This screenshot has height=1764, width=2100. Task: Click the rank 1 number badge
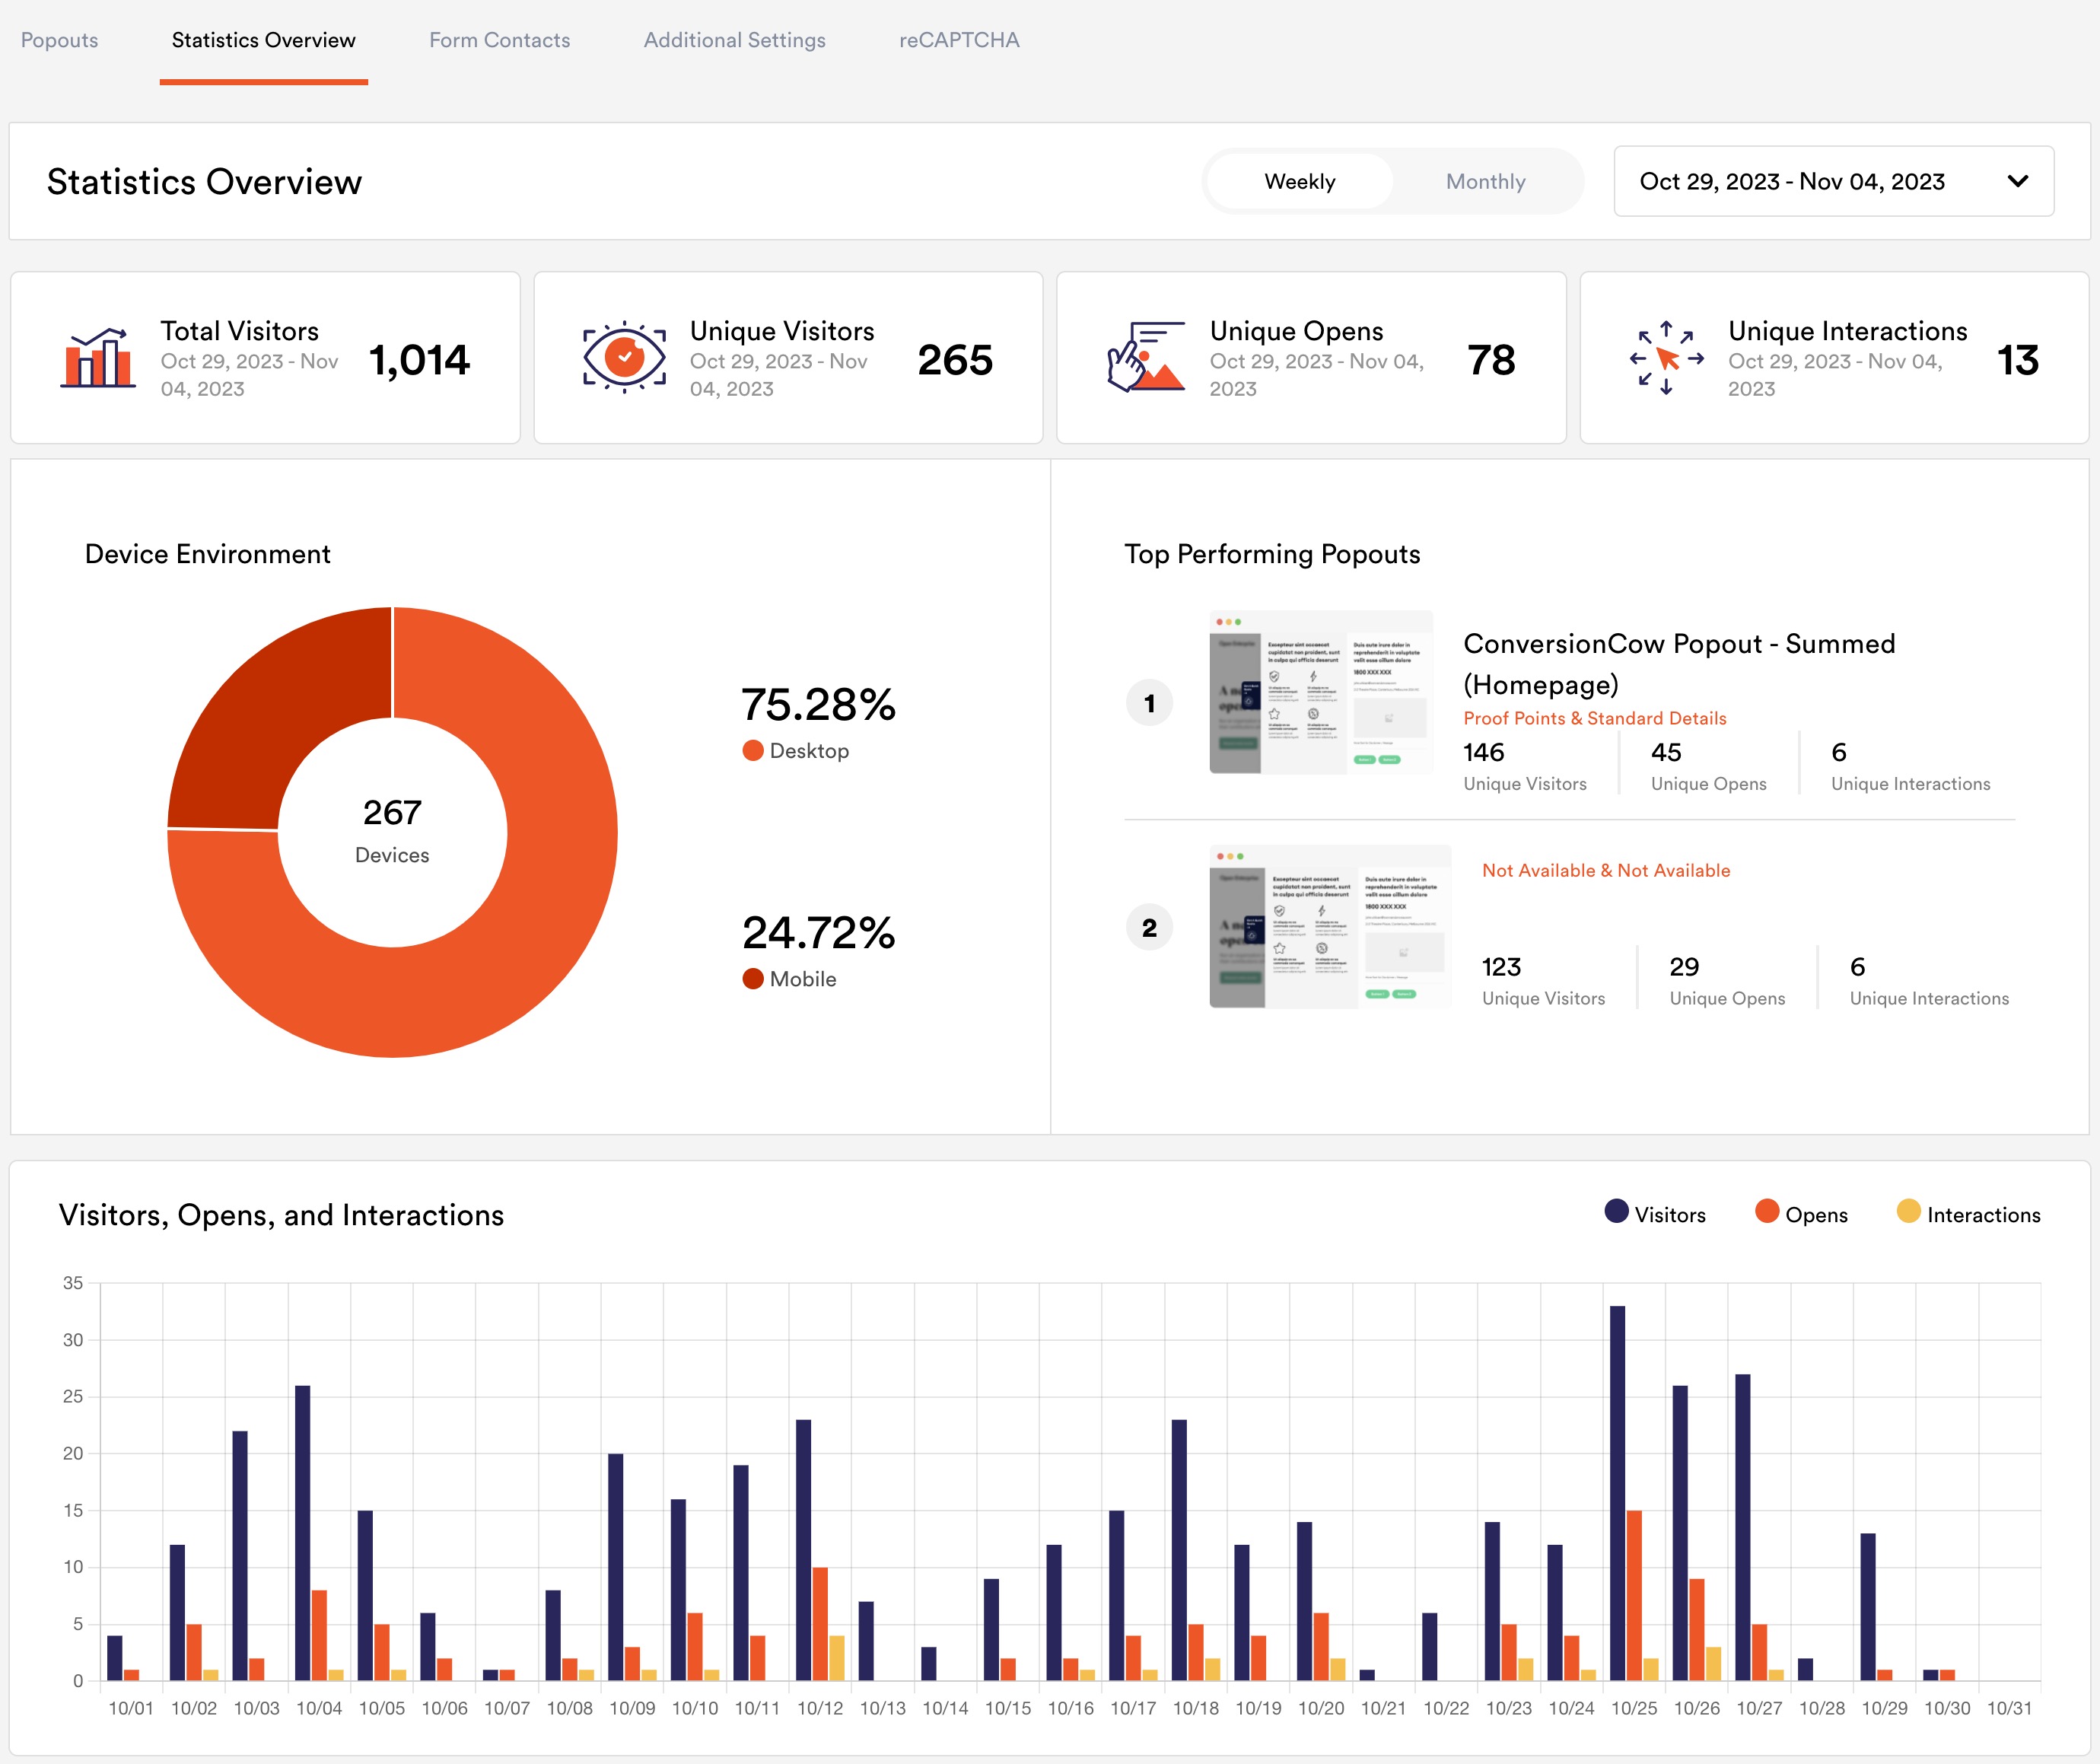coord(1149,703)
